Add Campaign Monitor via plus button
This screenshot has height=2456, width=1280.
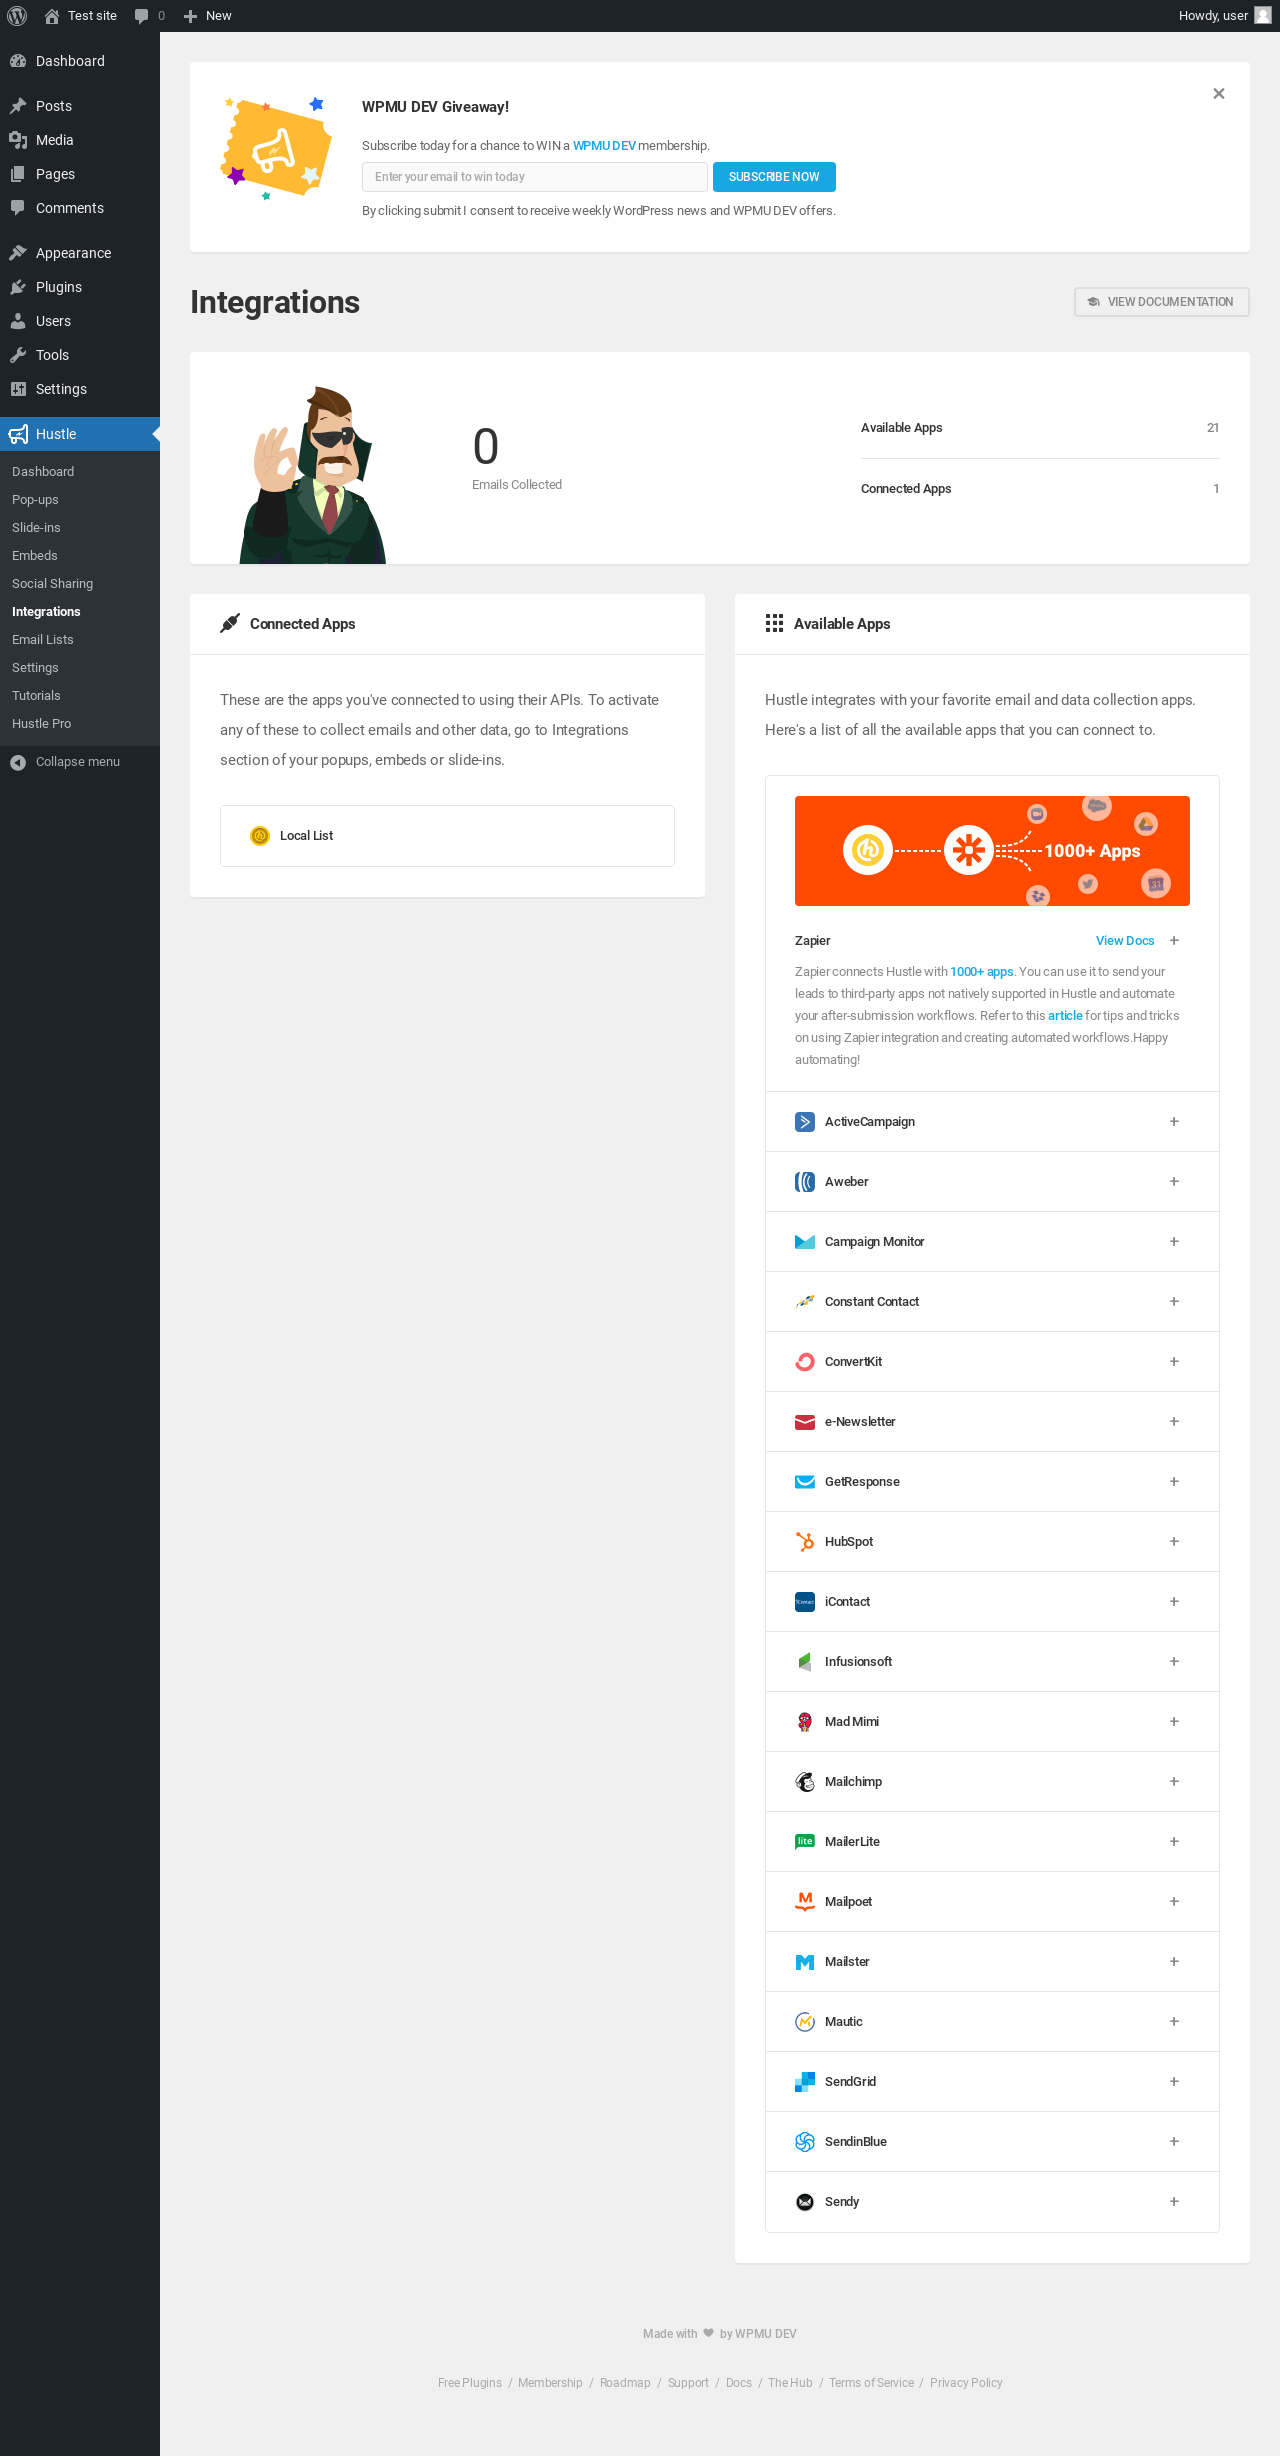point(1174,1242)
